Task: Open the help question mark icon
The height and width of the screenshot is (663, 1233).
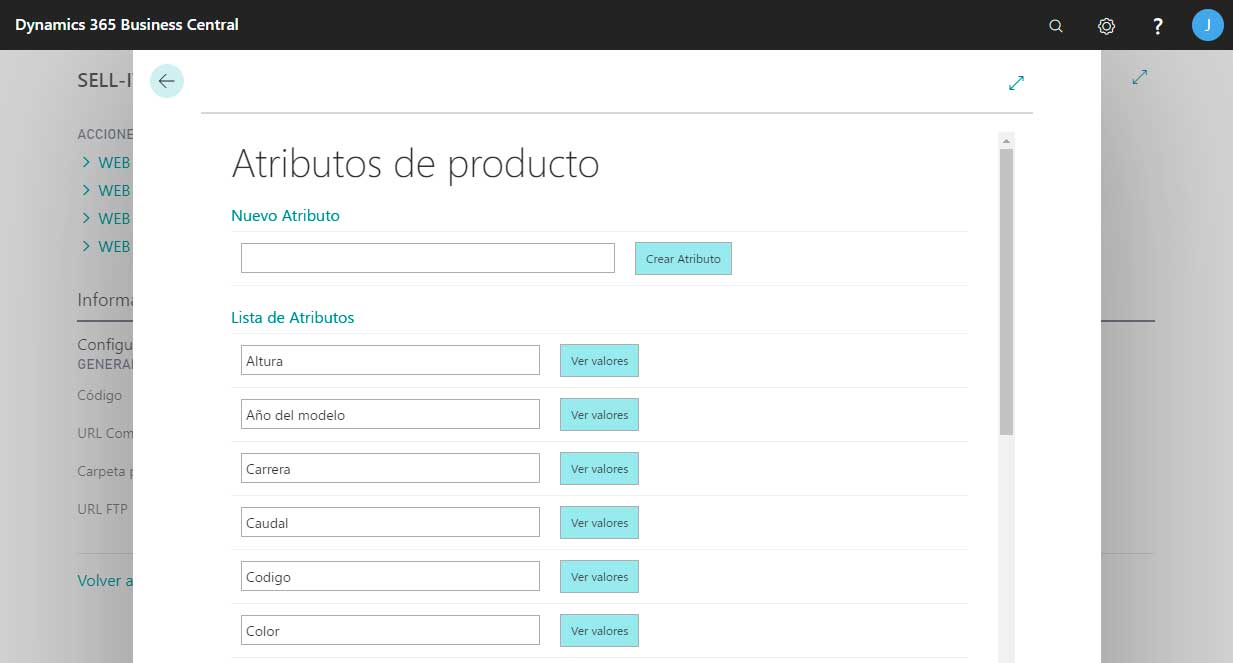Action: pyautogui.click(x=1157, y=26)
